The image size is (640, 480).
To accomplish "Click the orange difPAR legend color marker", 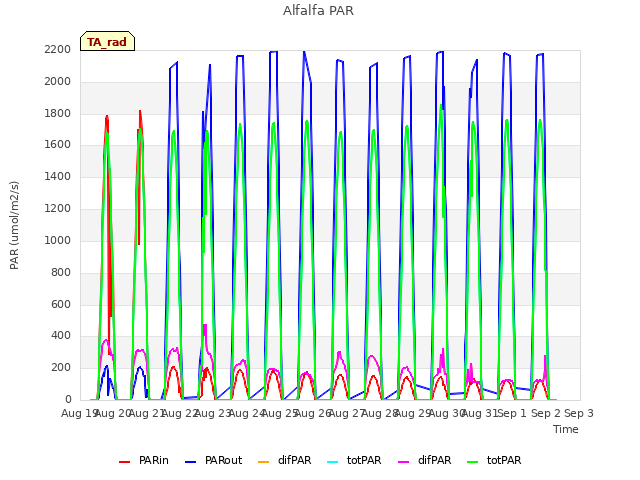I will (x=264, y=462).
